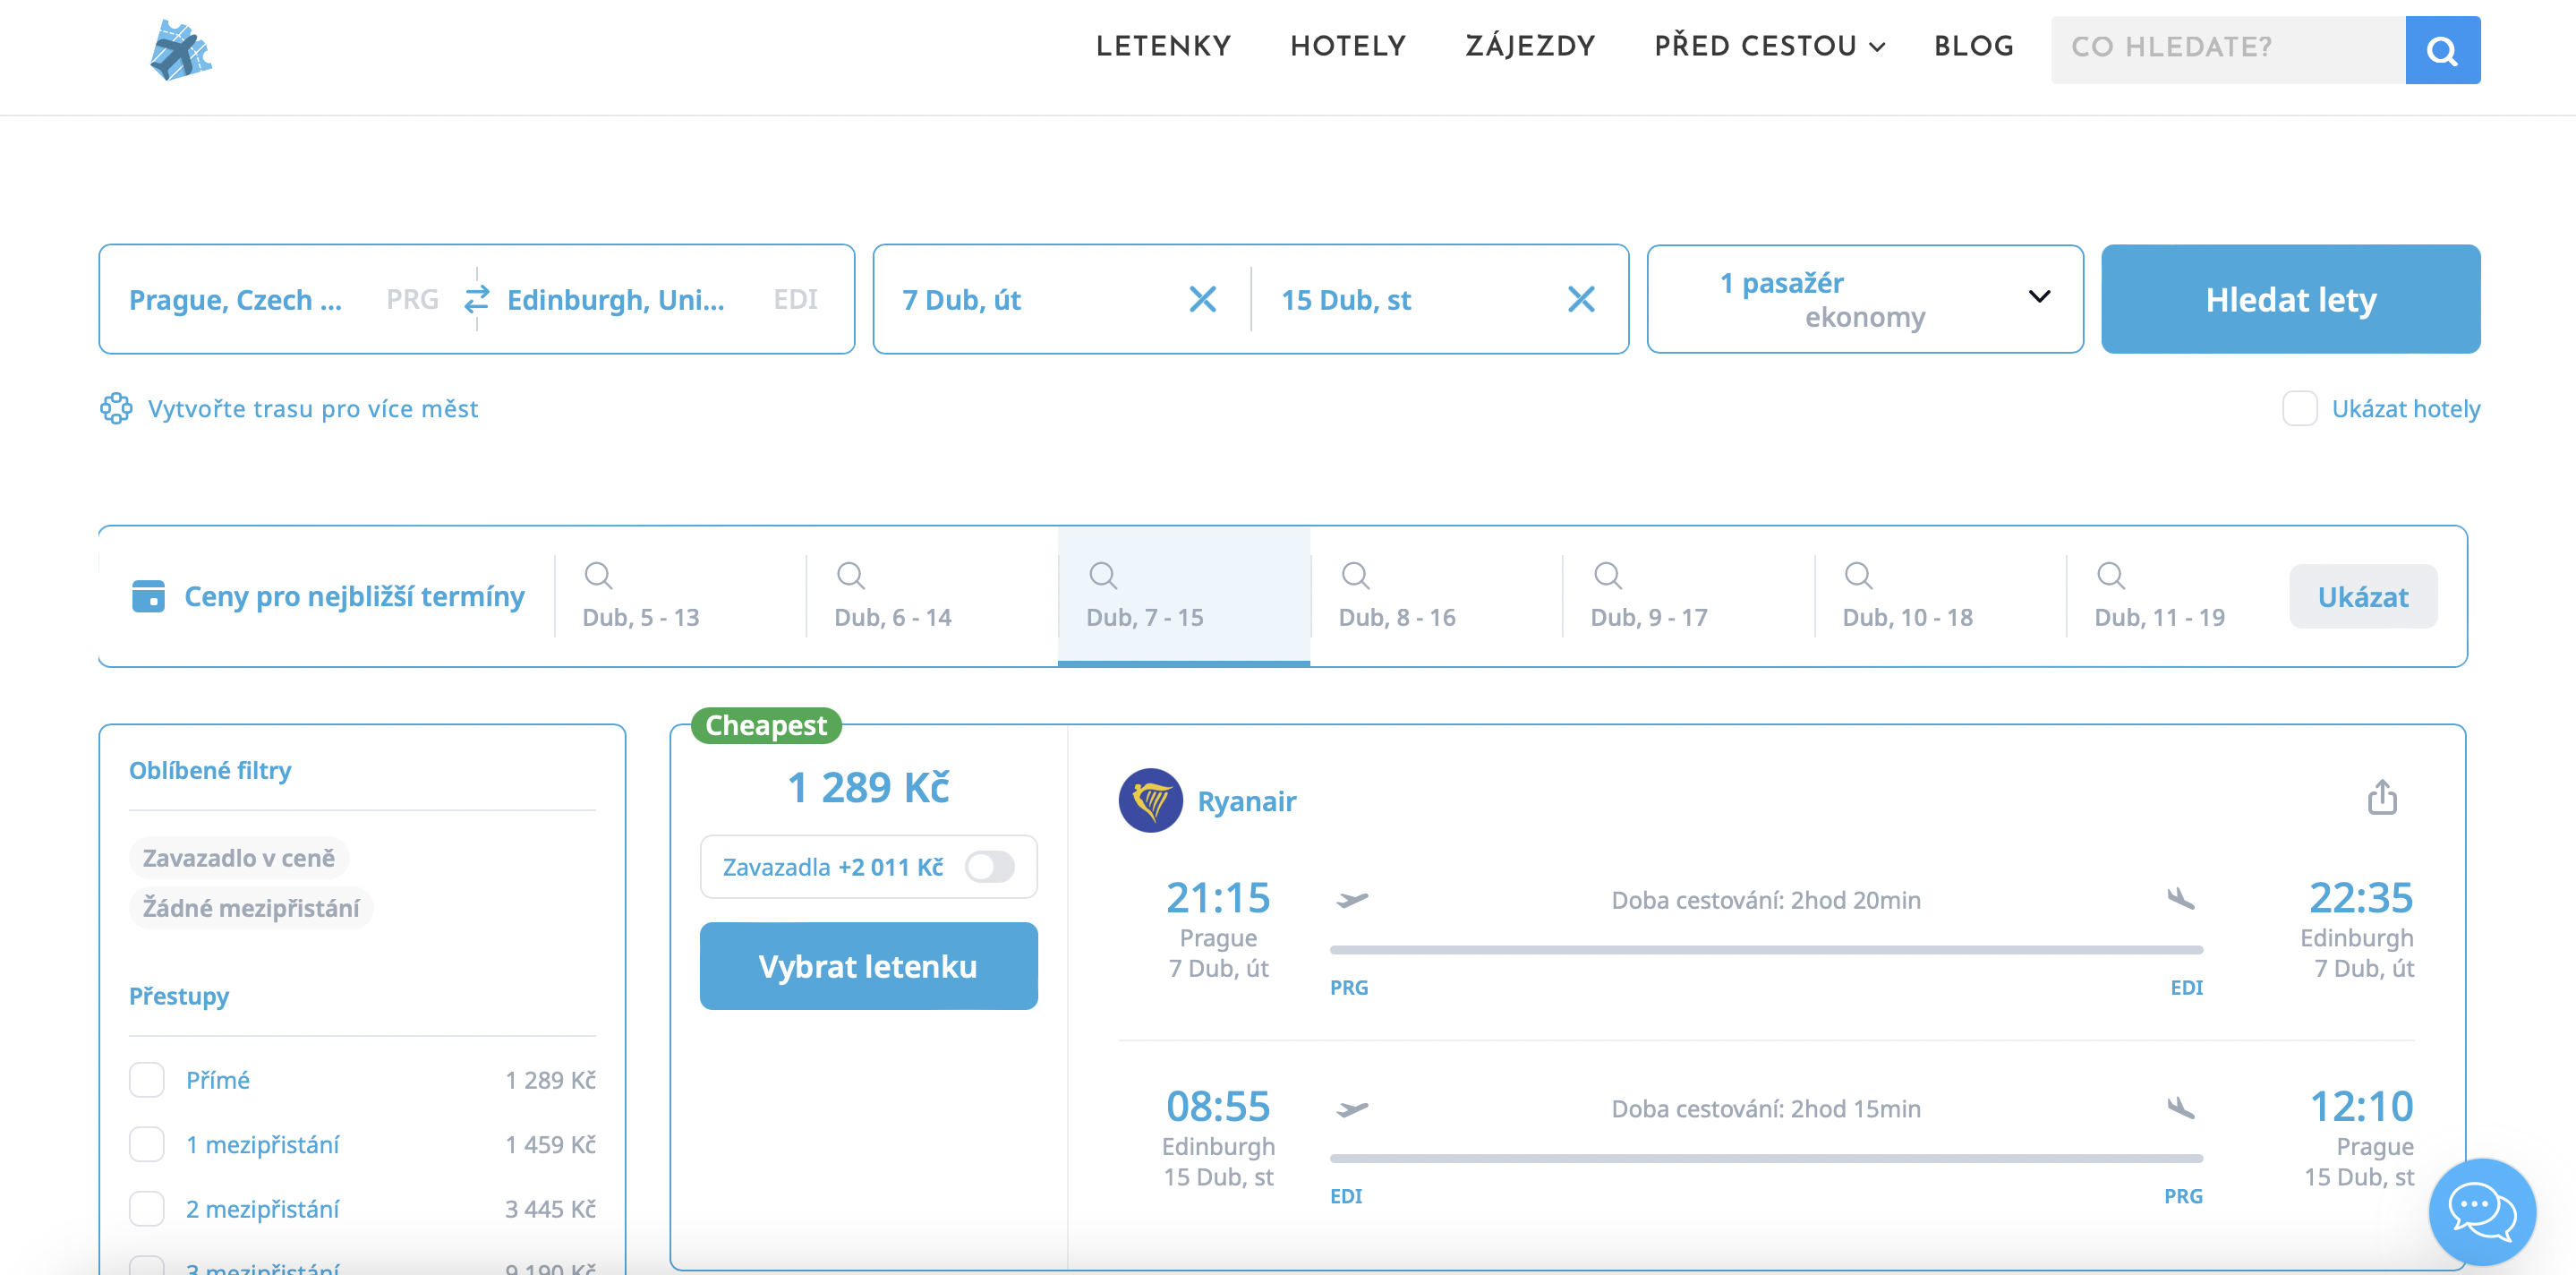The width and height of the screenshot is (2576, 1275).
Task: Open the LETENKY menu item
Action: 1163,46
